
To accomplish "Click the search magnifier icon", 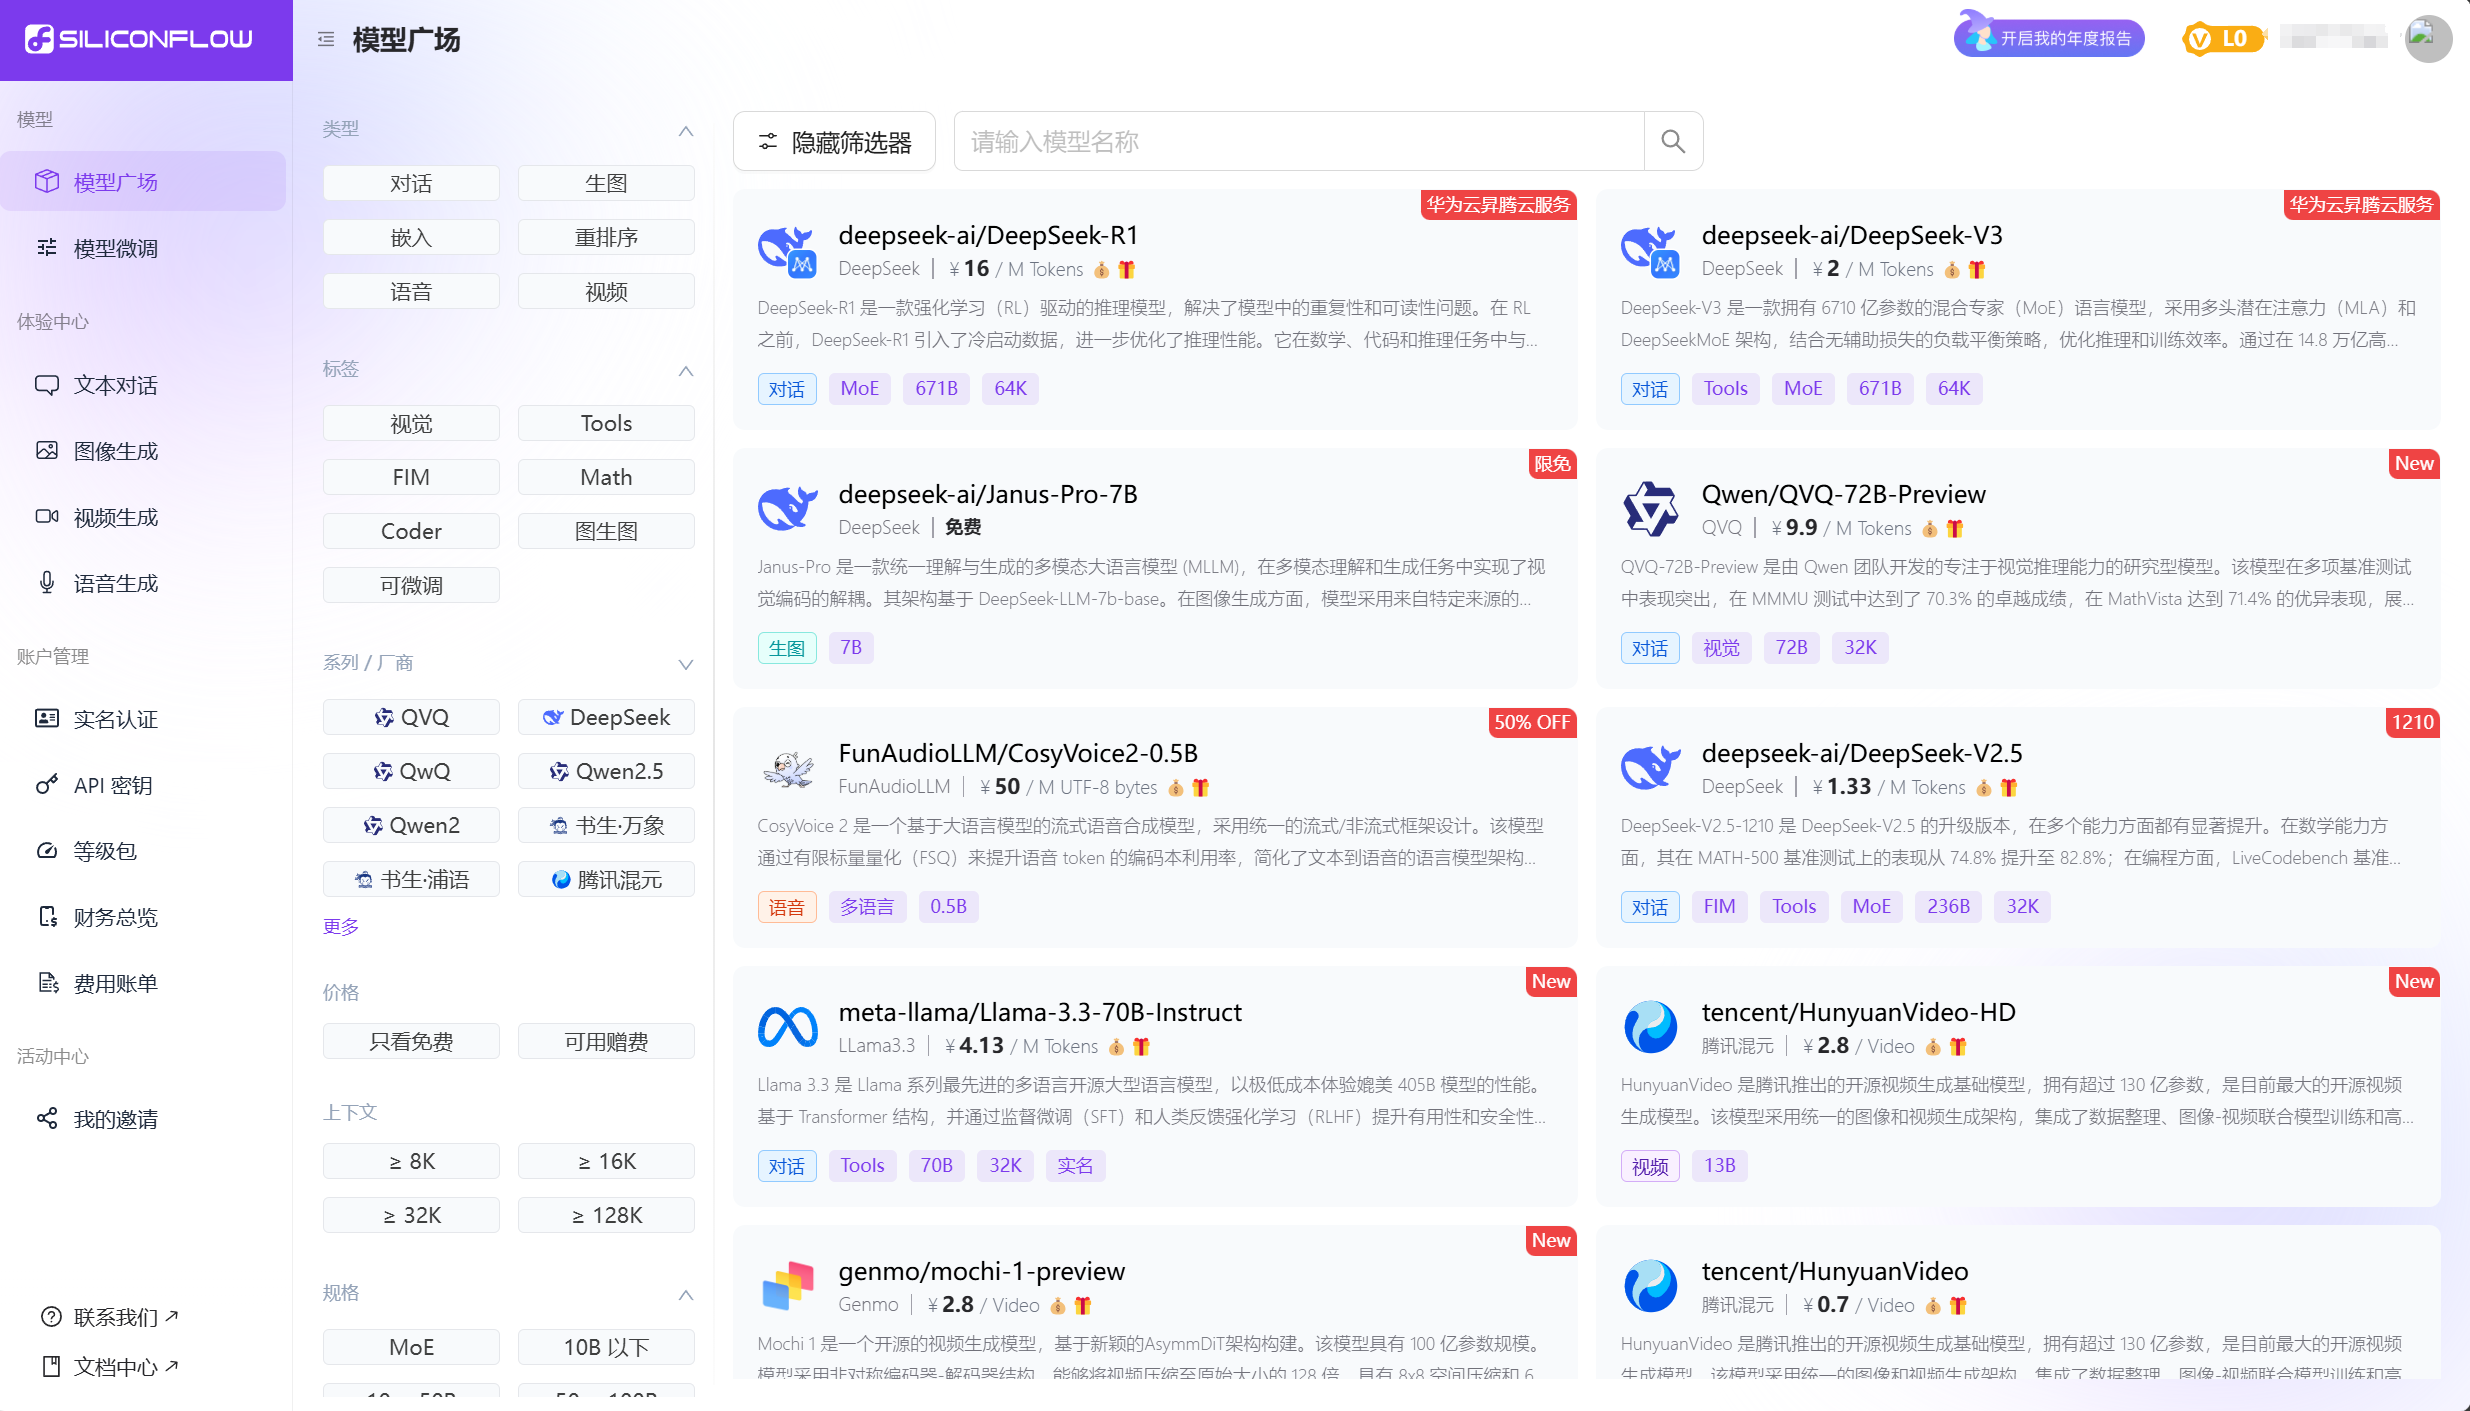I will (x=1673, y=141).
